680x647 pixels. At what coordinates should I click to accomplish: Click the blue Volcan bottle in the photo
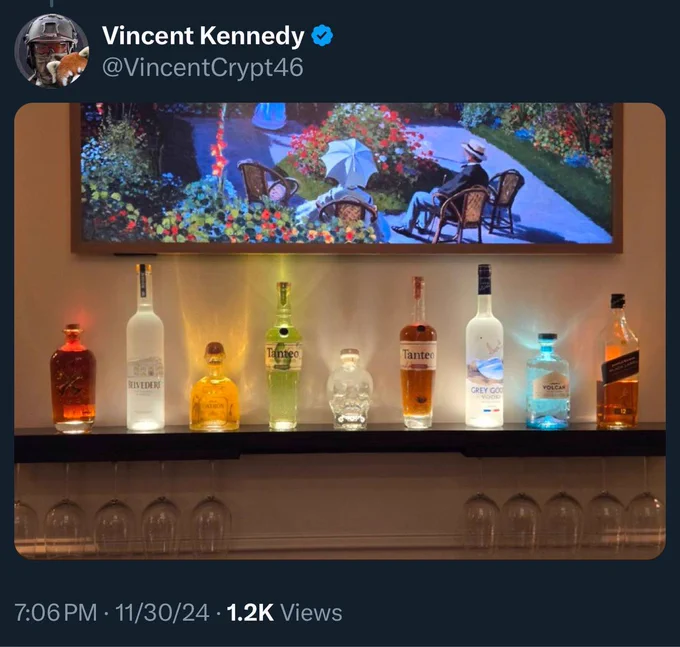547,381
